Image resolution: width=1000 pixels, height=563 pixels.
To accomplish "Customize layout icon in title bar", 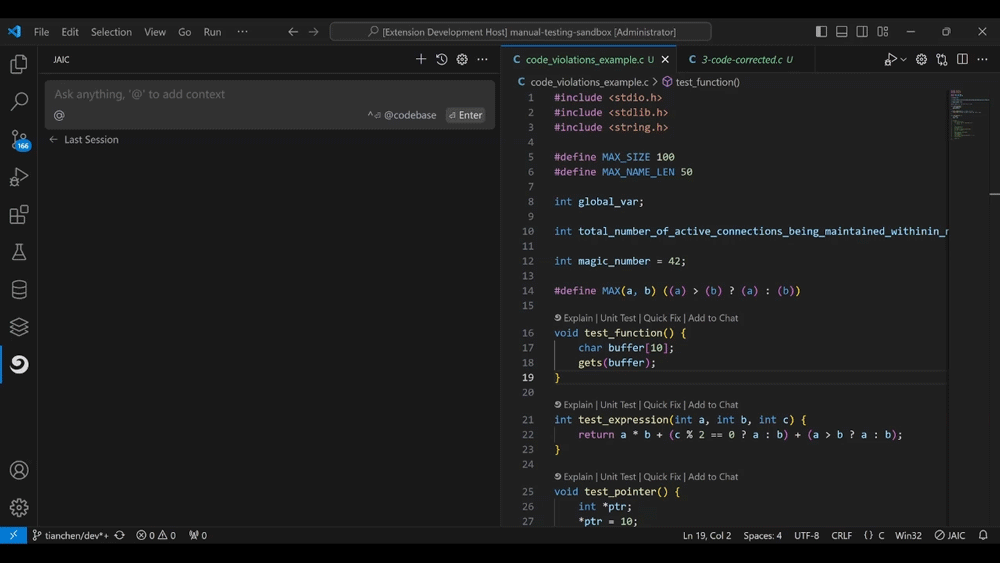I will tap(883, 31).
